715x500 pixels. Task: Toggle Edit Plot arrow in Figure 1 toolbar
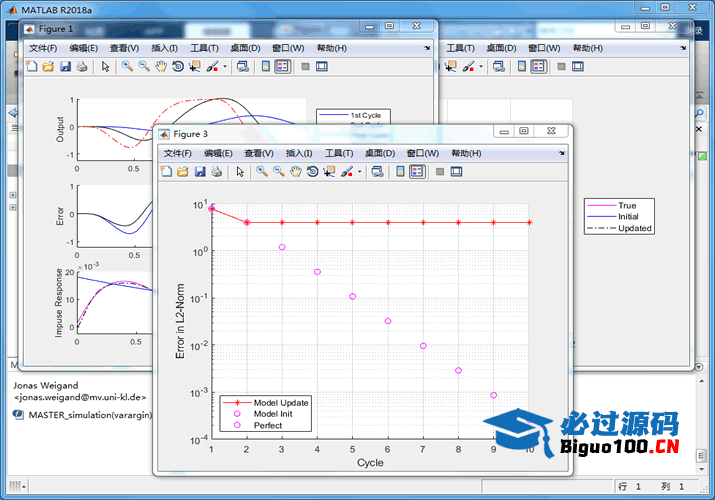(x=105, y=67)
